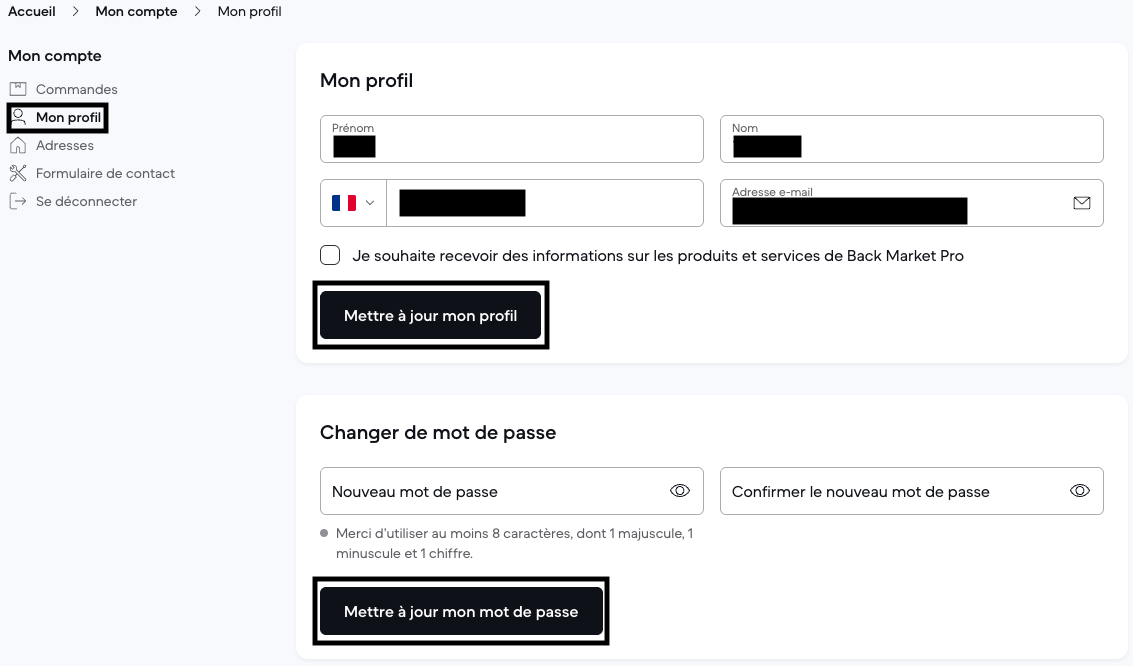Click the Commandes package icon
Screen dimensions: 1133x666
18,89
